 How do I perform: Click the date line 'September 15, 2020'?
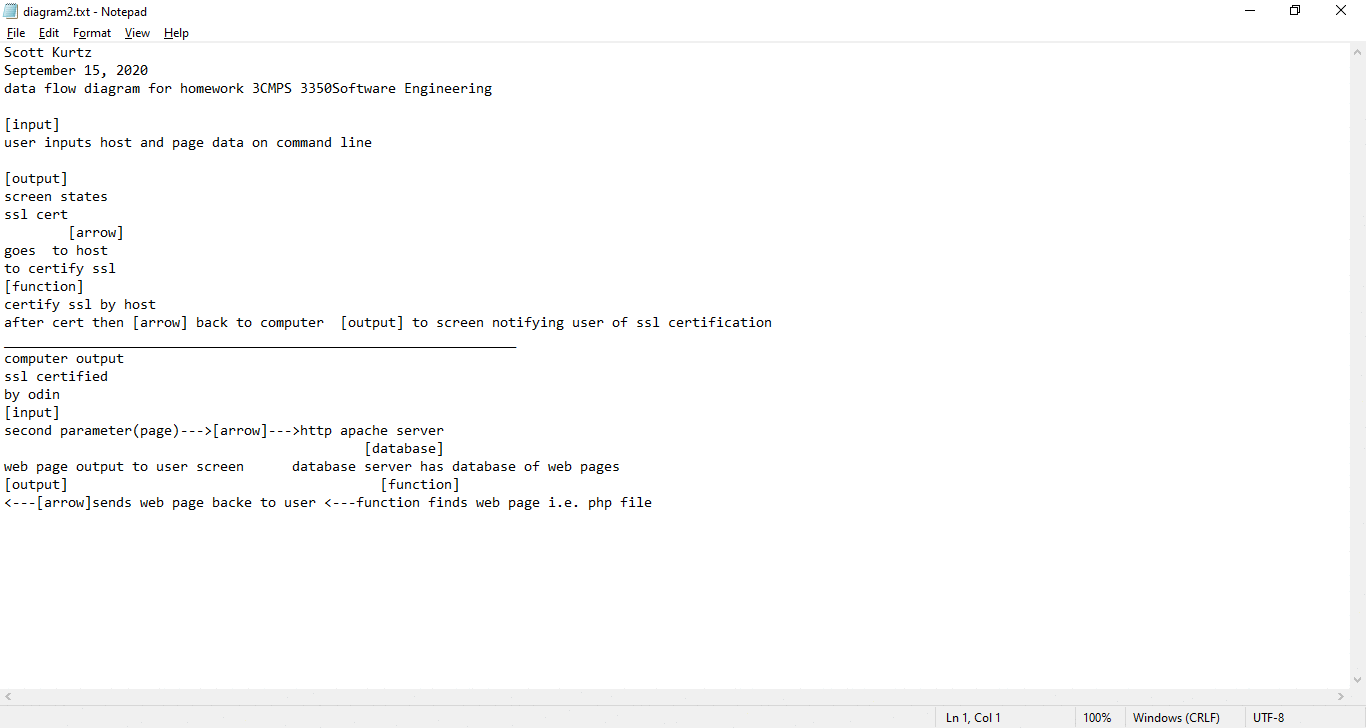76,71
